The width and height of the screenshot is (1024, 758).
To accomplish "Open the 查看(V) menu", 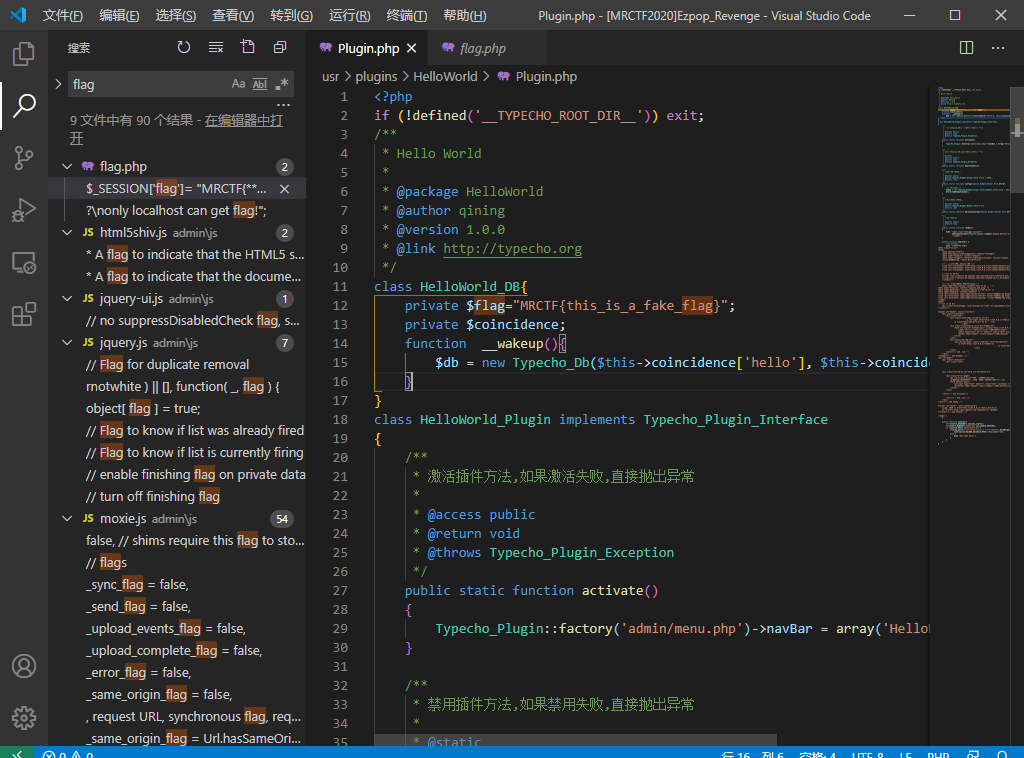I will click(233, 15).
